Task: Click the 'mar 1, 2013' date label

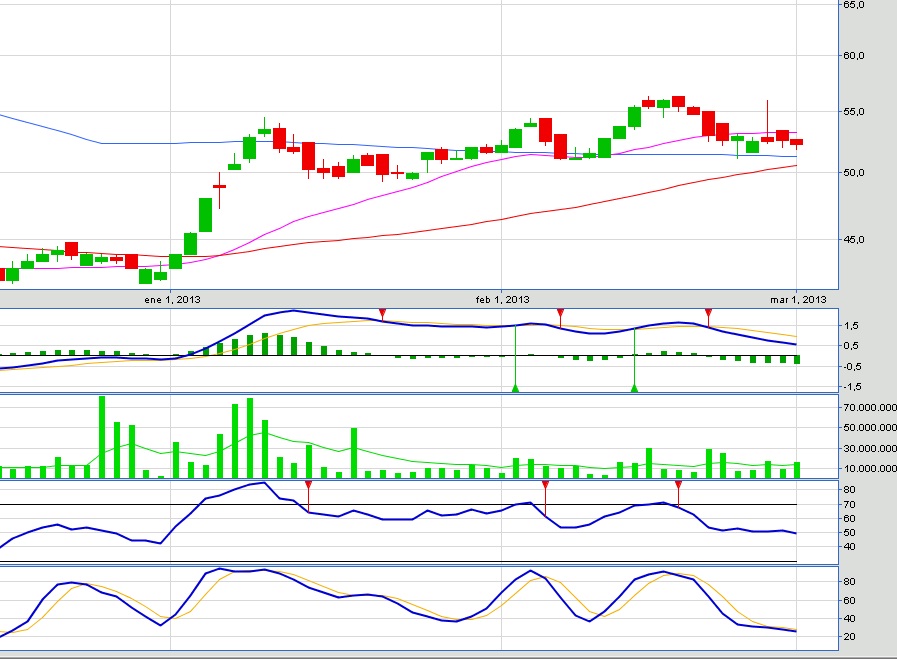Action: click(798, 299)
